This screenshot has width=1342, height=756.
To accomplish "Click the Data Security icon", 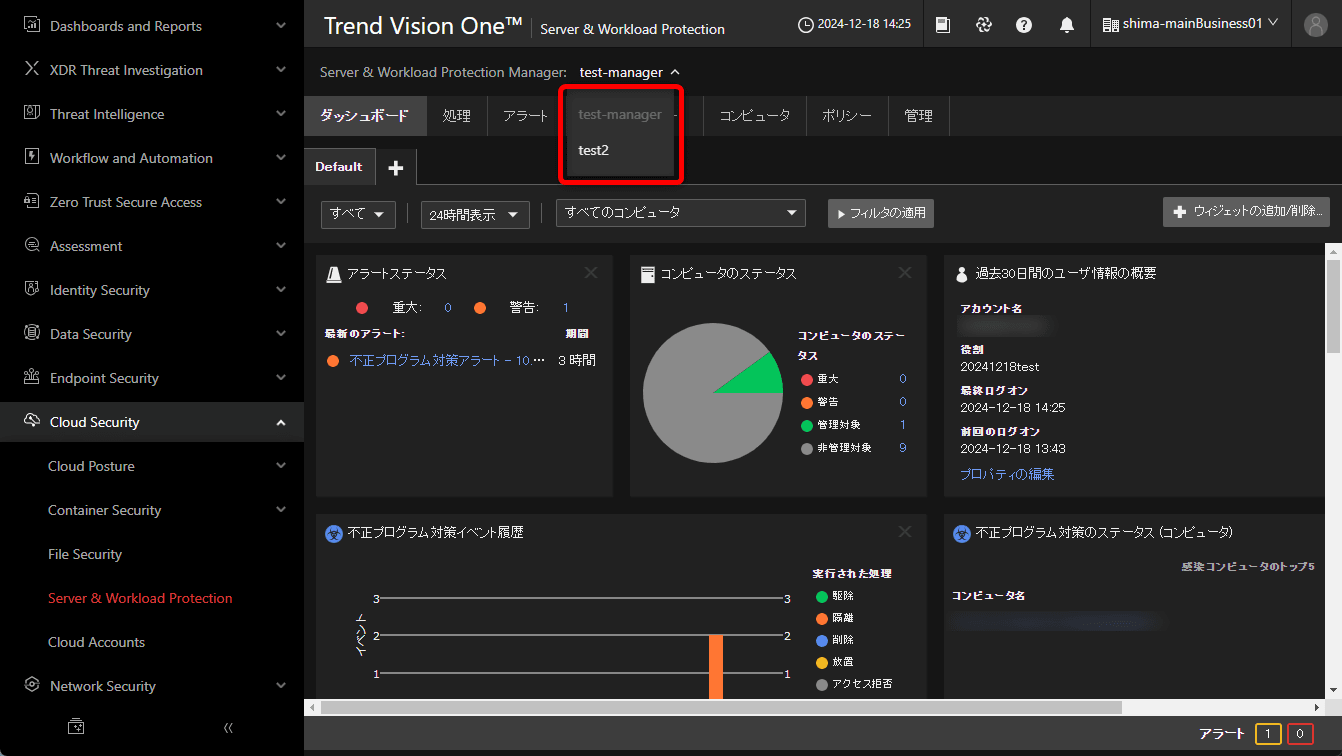I will tap(31, 334).
